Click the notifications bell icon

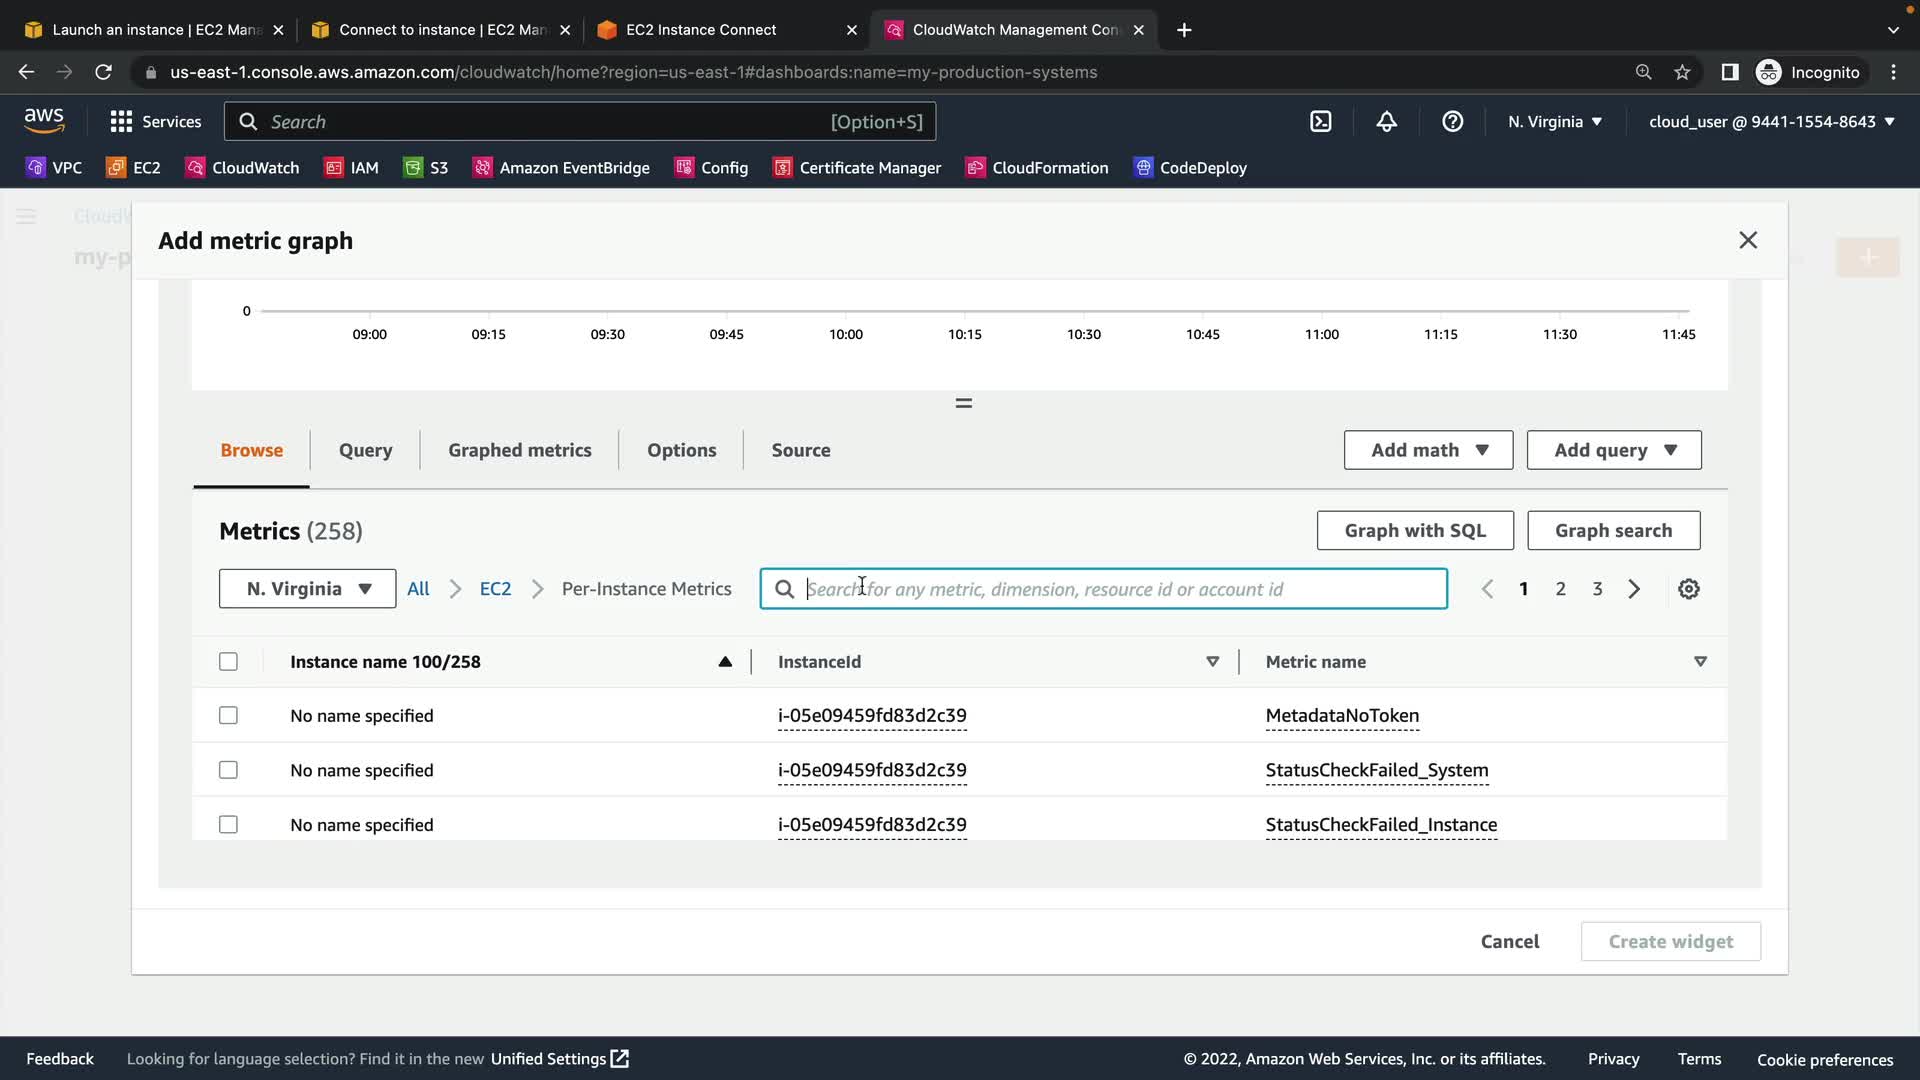click(x=1386, y=122)
